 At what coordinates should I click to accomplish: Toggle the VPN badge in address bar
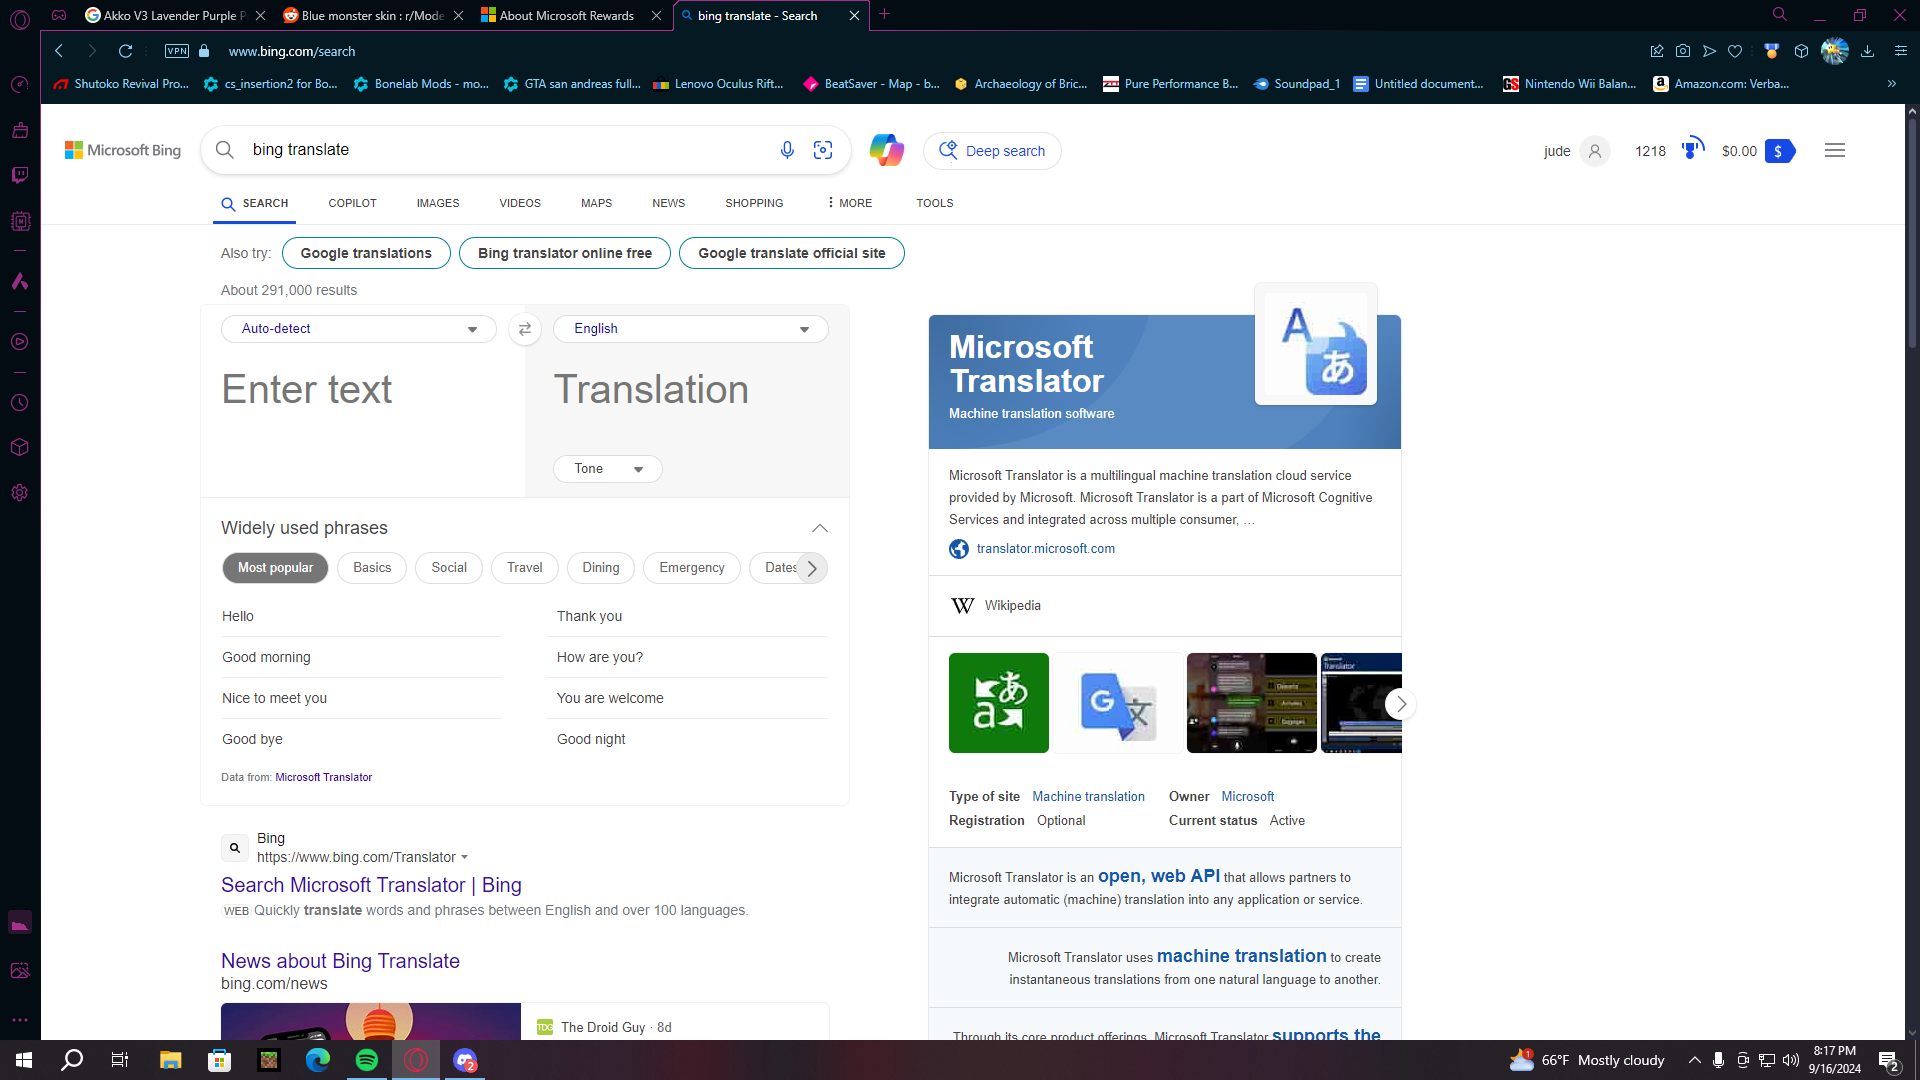point(177,51)
